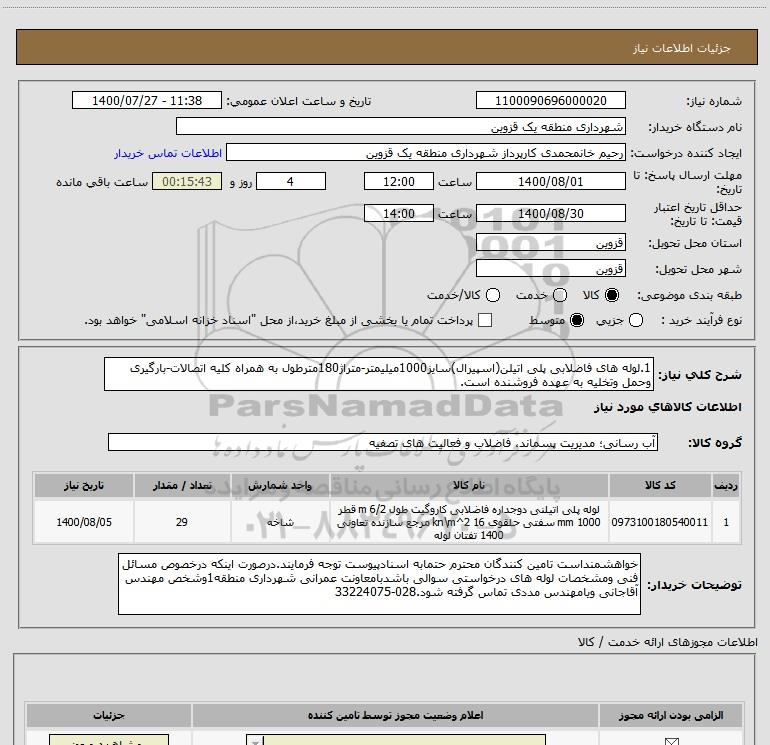Click the واحد شمارش column header
The image size is (770, 745).
280,485
